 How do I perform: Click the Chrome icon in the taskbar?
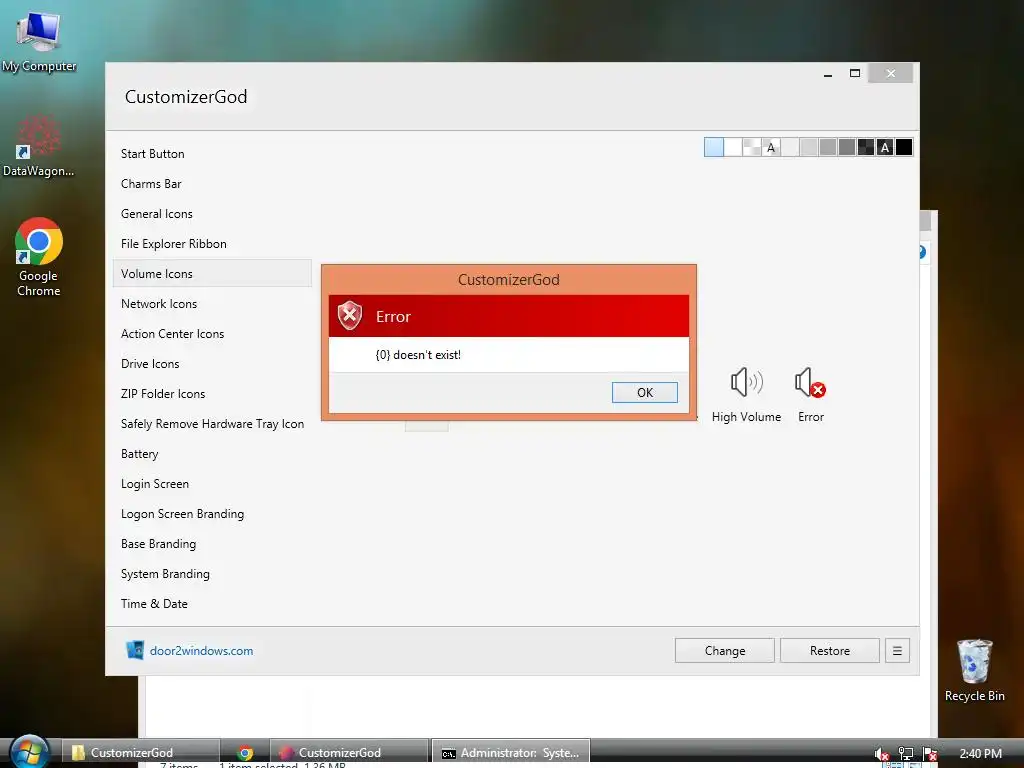pyautogui.click(x=246, y=753)
